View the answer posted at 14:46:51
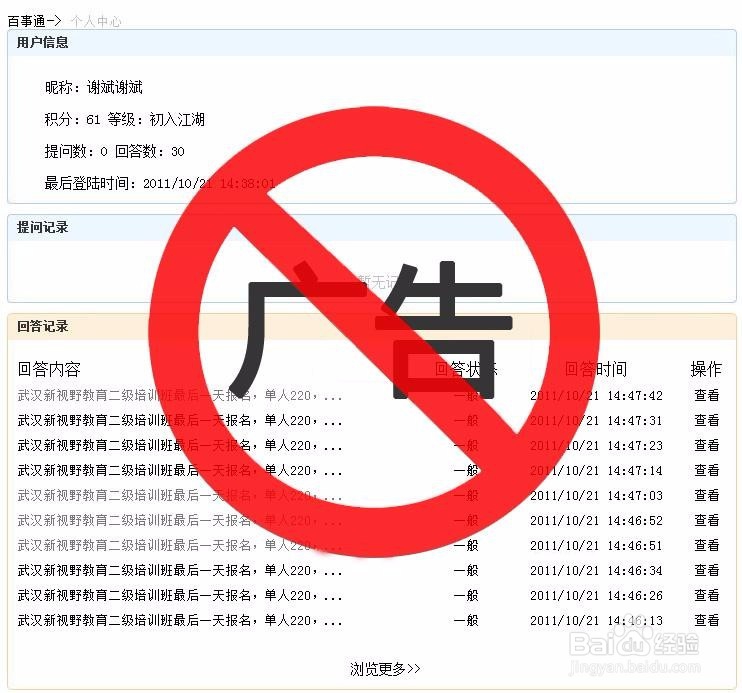This screenshot has height=693, width=742. pyautogui.click(x=707, y=545)
